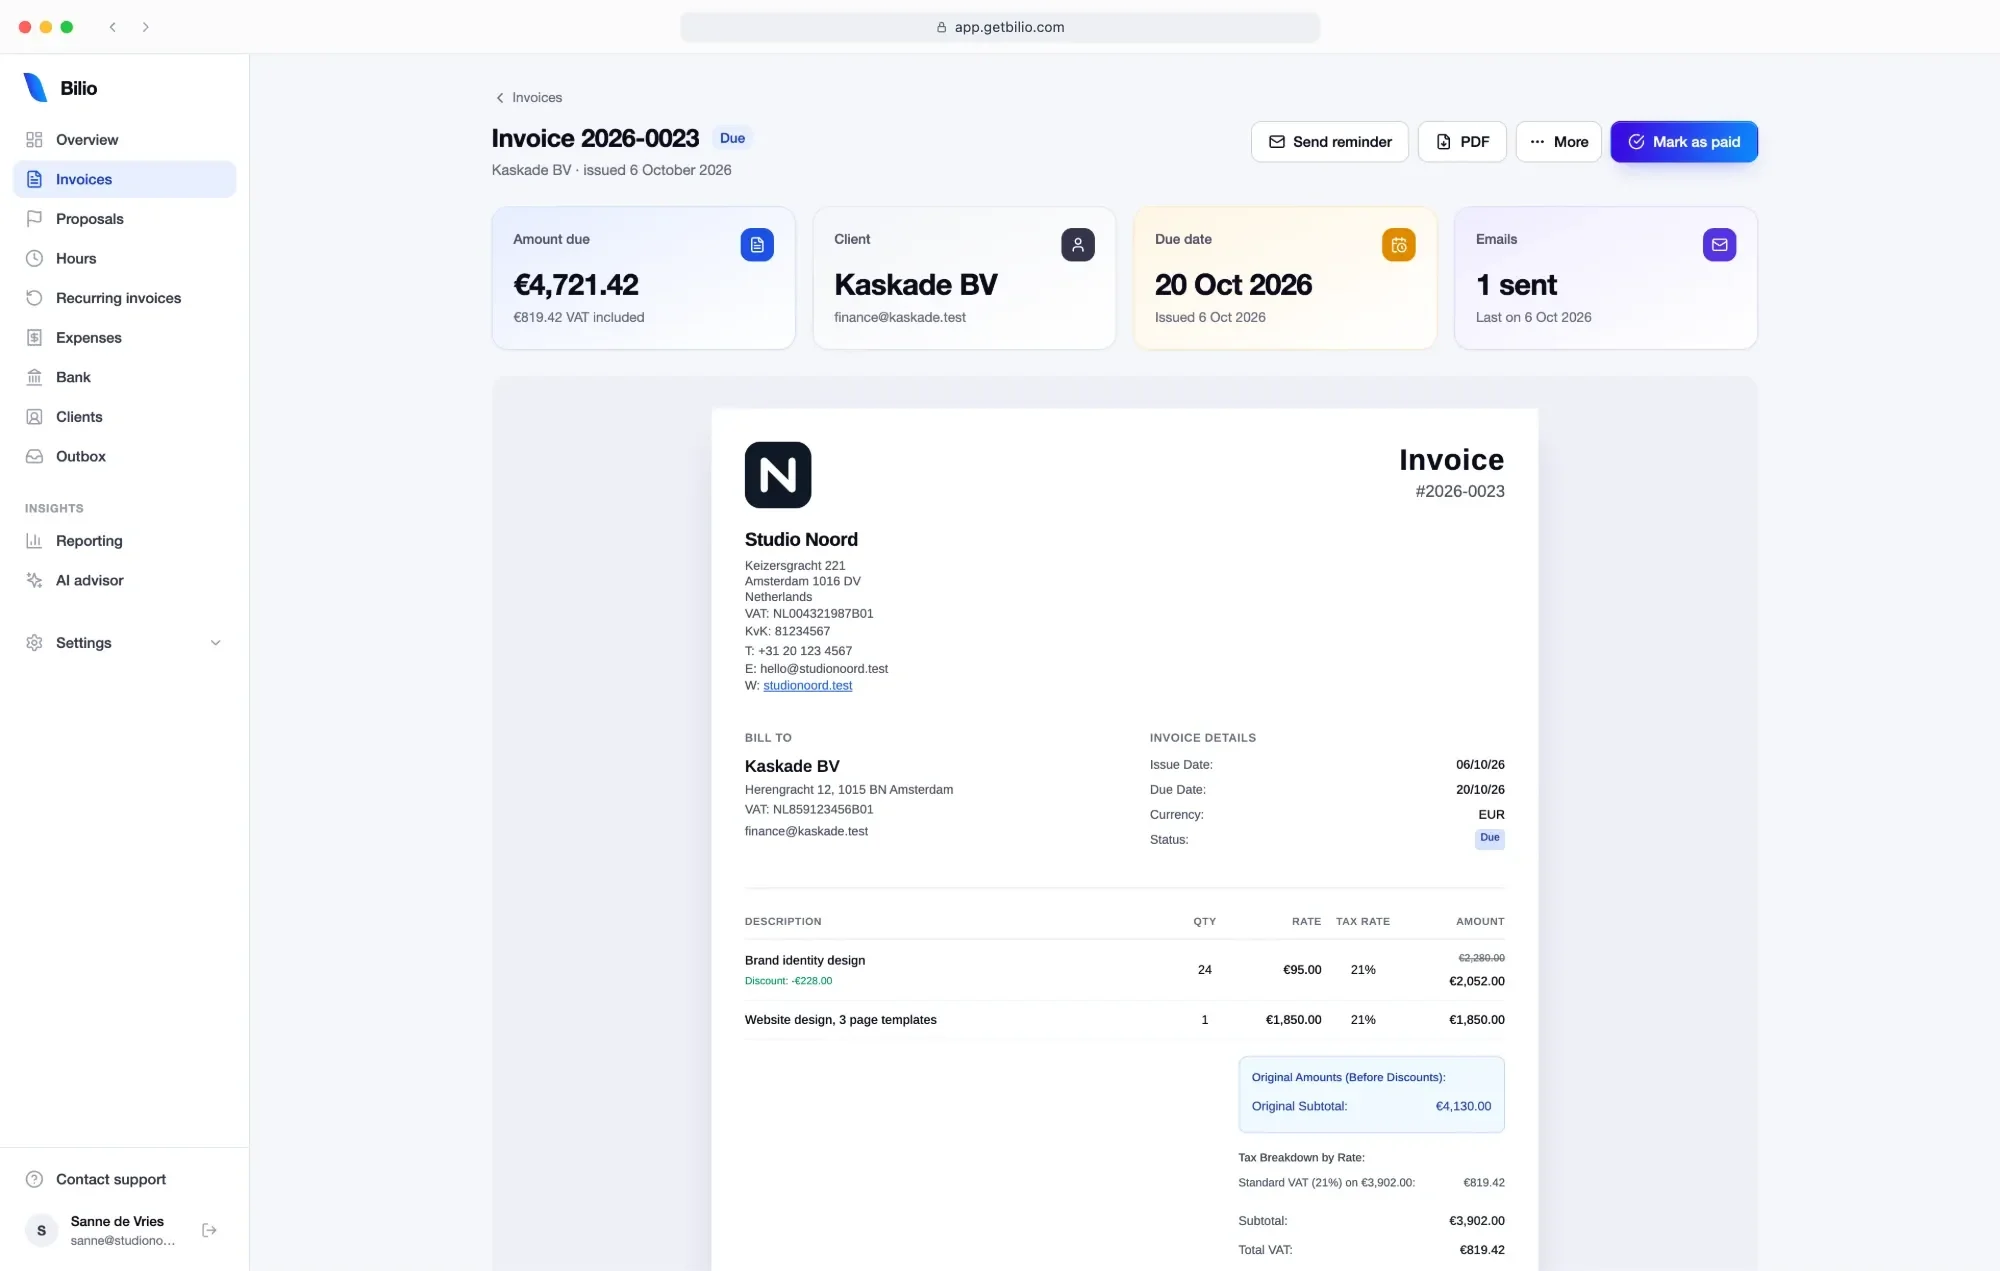Open the Hours page
The image size is (2000, 1271).
click(x=124, y=258)
